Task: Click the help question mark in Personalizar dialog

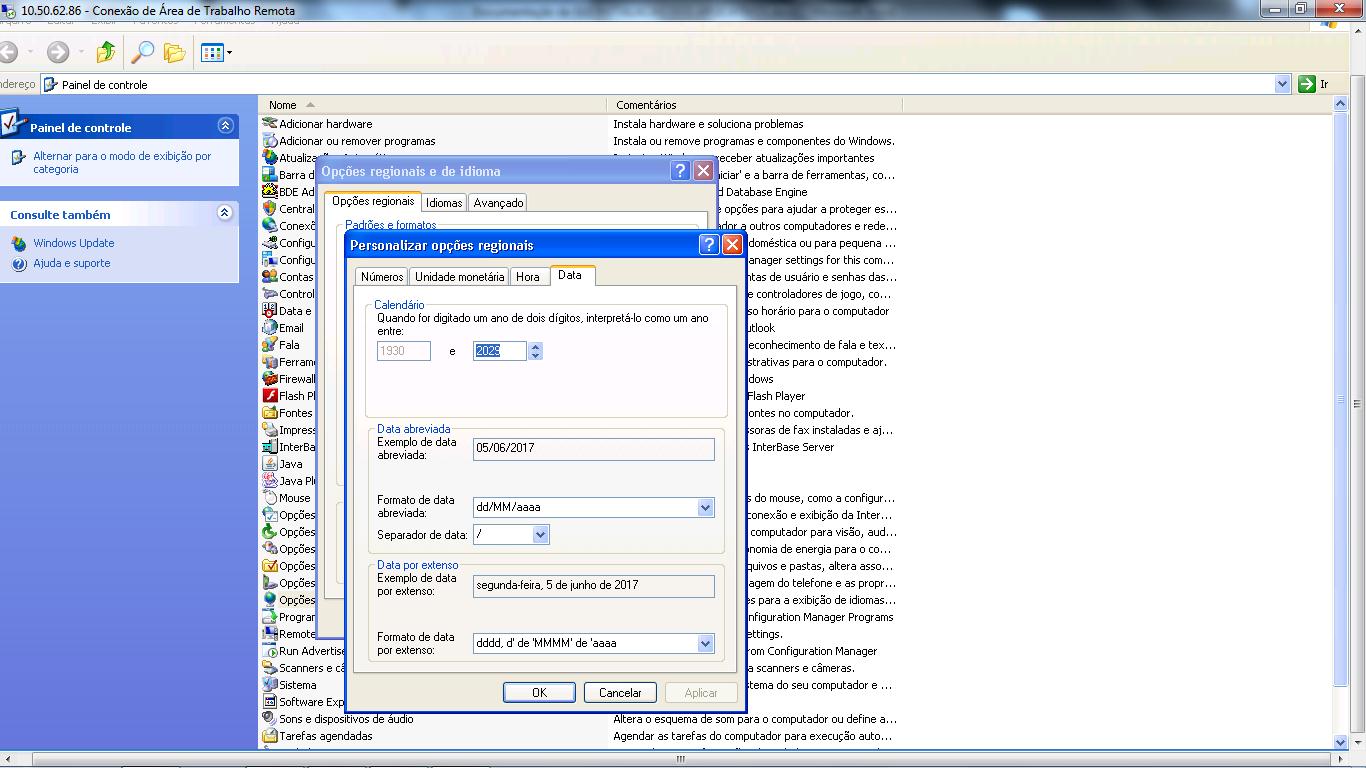Action: point(708,245)
